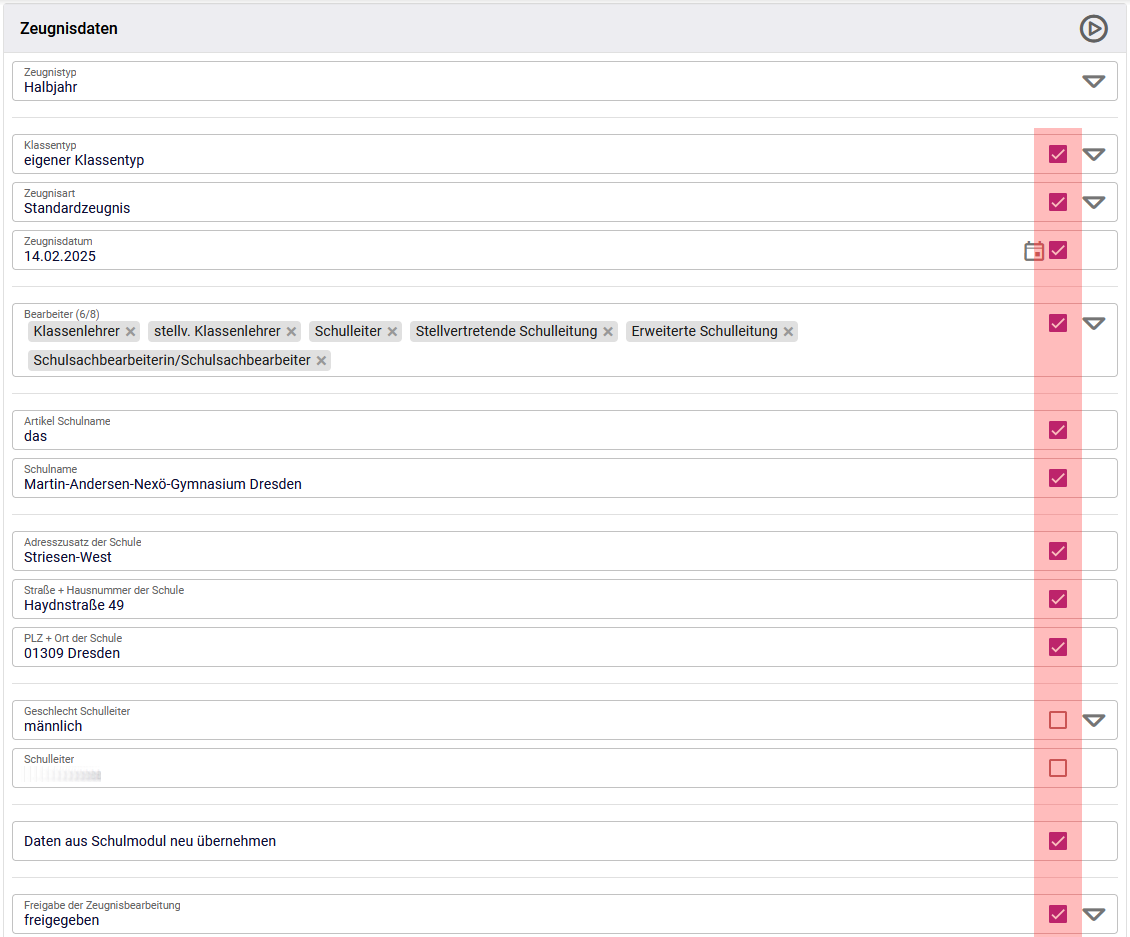The width and height of the screenshot is (1130, 937).
Task: Uncheck Daten aus Schulmodul neu übernehmen
Action: [1058, 841]
